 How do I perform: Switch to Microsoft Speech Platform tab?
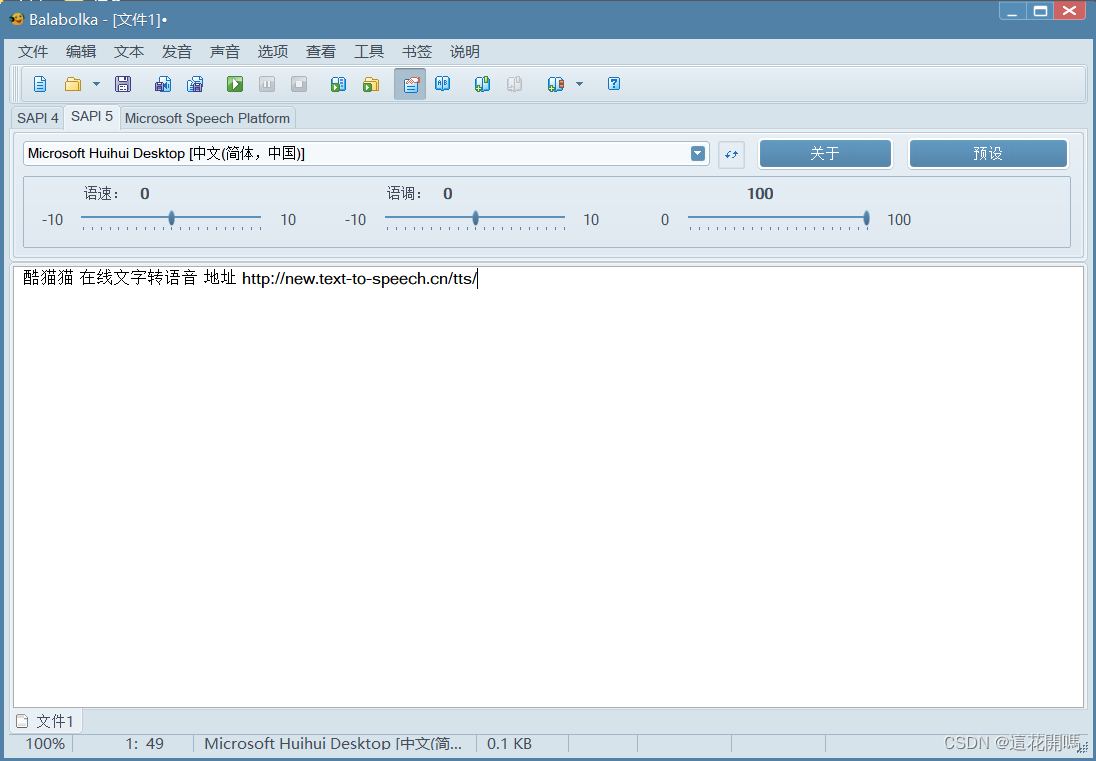[208, 118]
